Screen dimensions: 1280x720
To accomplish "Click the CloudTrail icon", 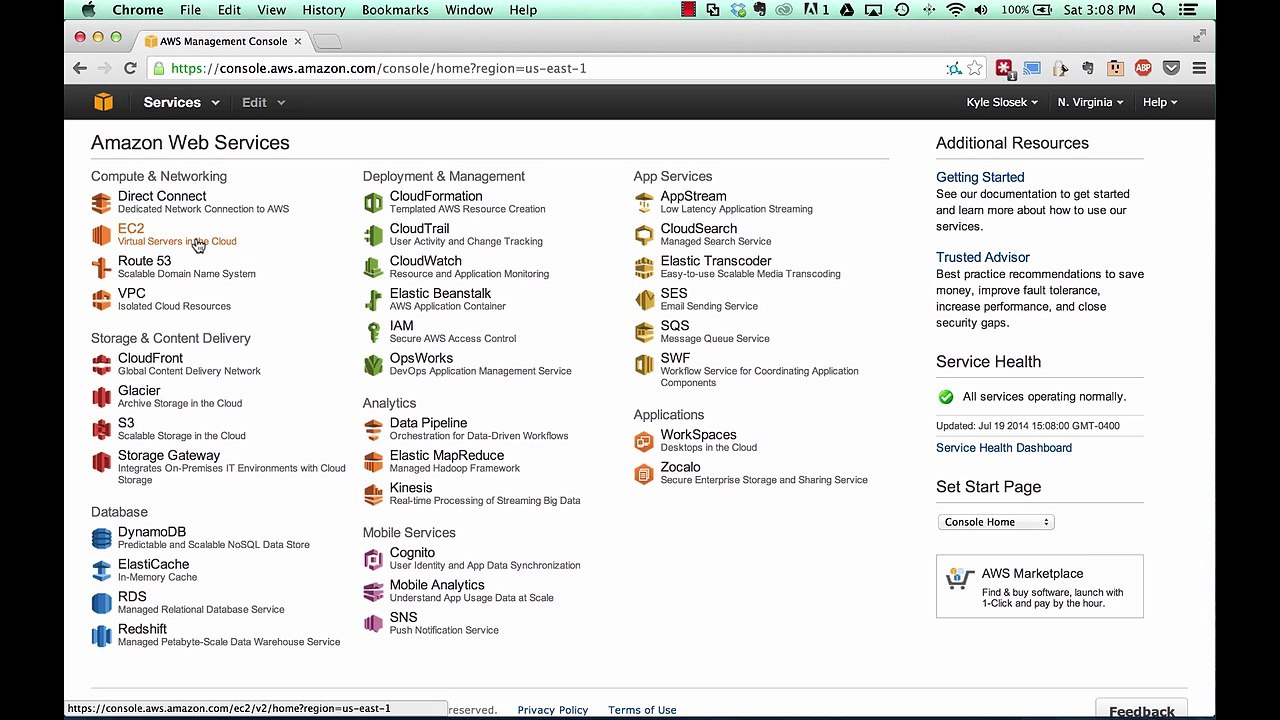I will [x=373, y=235].
